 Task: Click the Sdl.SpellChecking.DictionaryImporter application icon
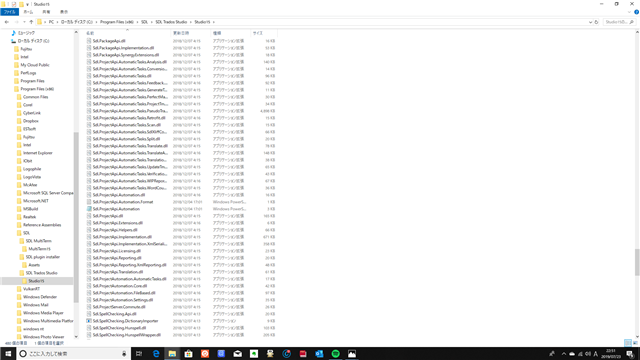pos(89,321)
